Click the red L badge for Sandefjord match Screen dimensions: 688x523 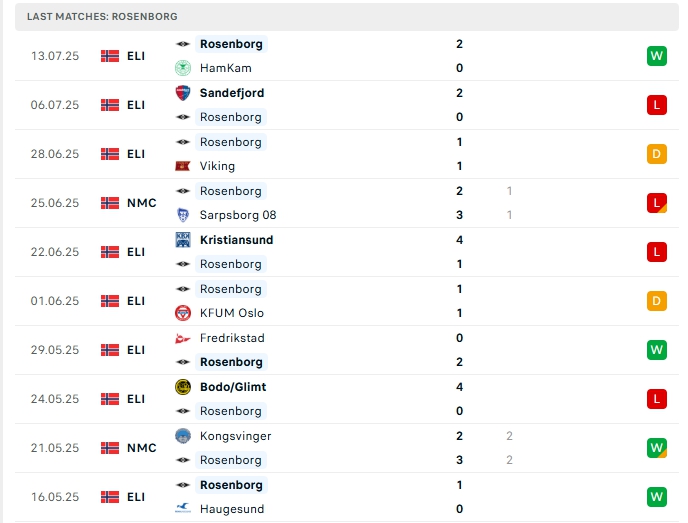(656, 105)
